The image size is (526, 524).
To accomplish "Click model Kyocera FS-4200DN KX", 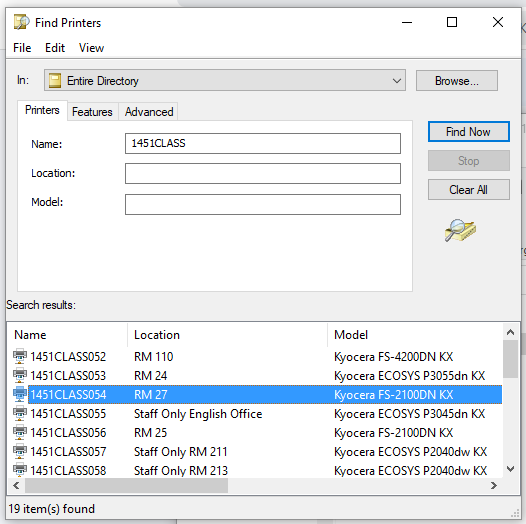I will tap(393, 357).
